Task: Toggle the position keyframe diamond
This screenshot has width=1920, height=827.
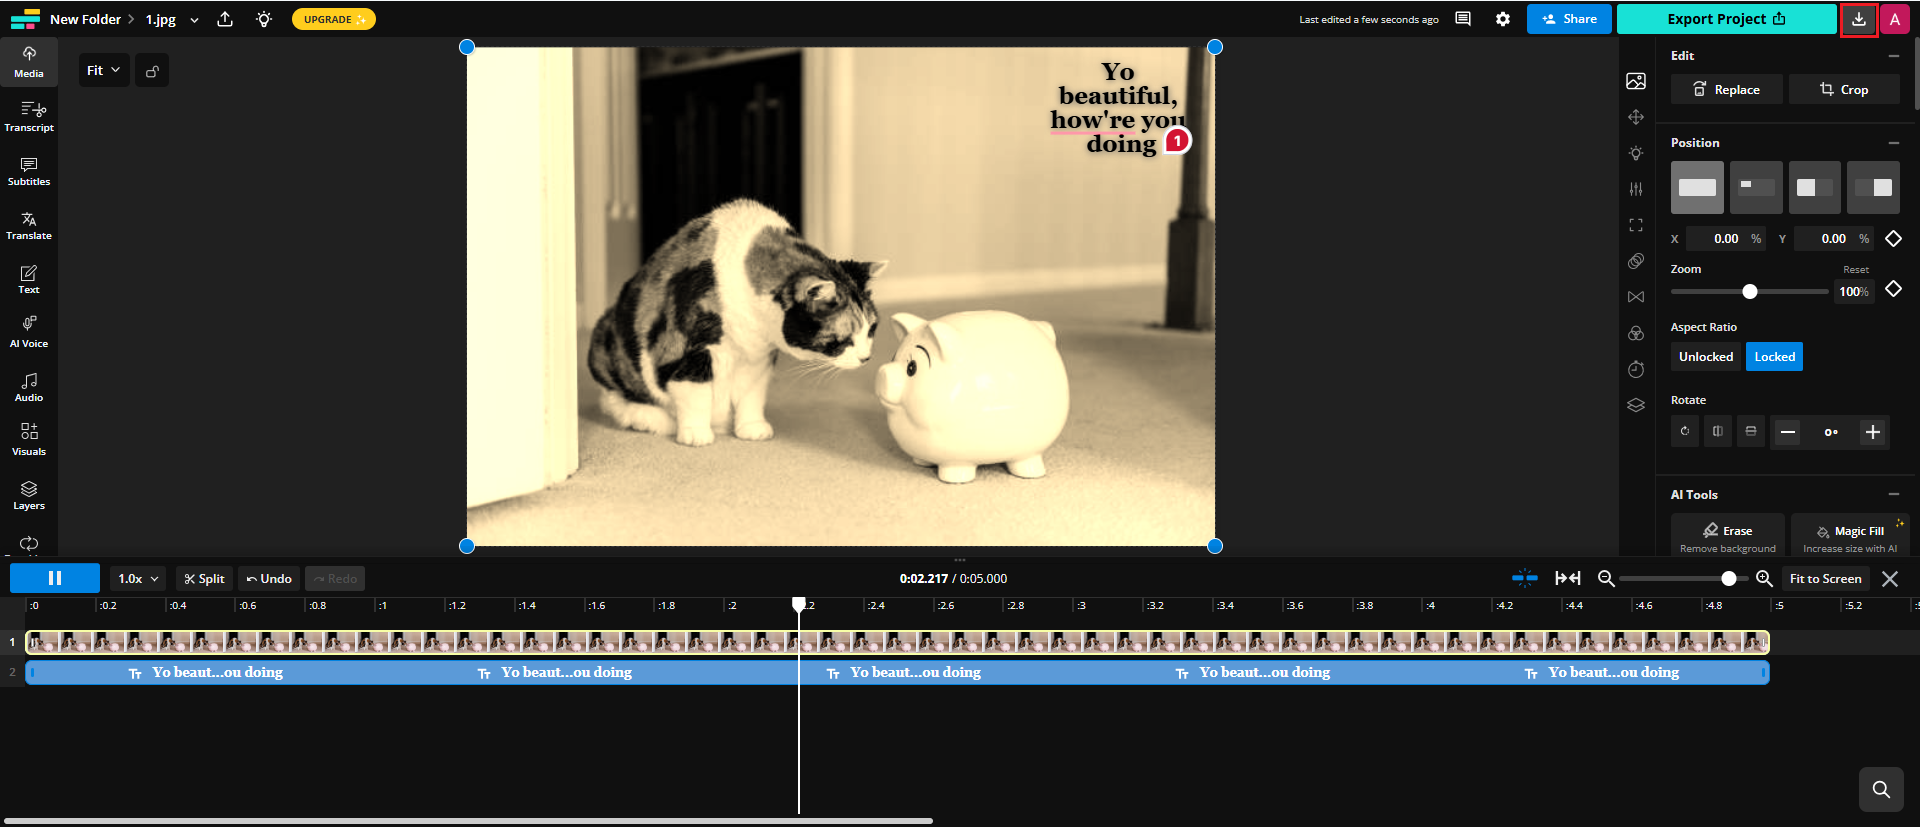Action: [1893, 239]
